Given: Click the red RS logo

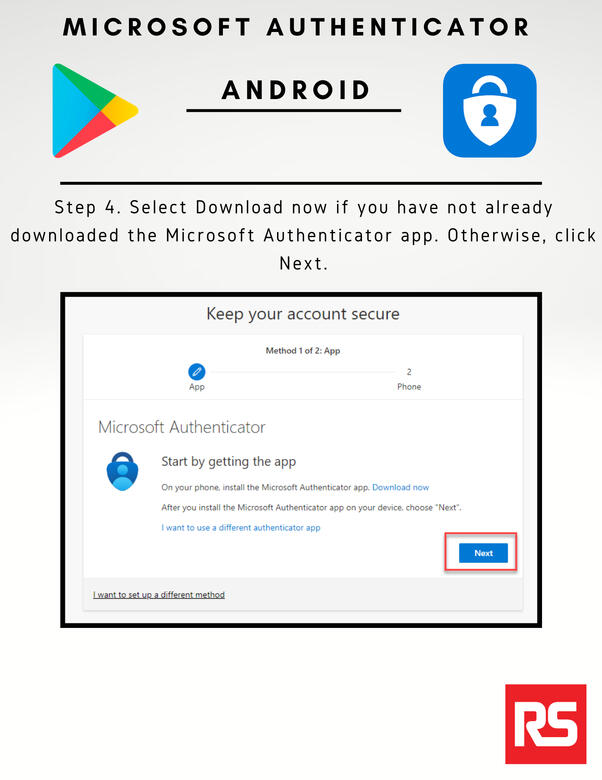Looking at the screenshot, I should tap(545, 724).
